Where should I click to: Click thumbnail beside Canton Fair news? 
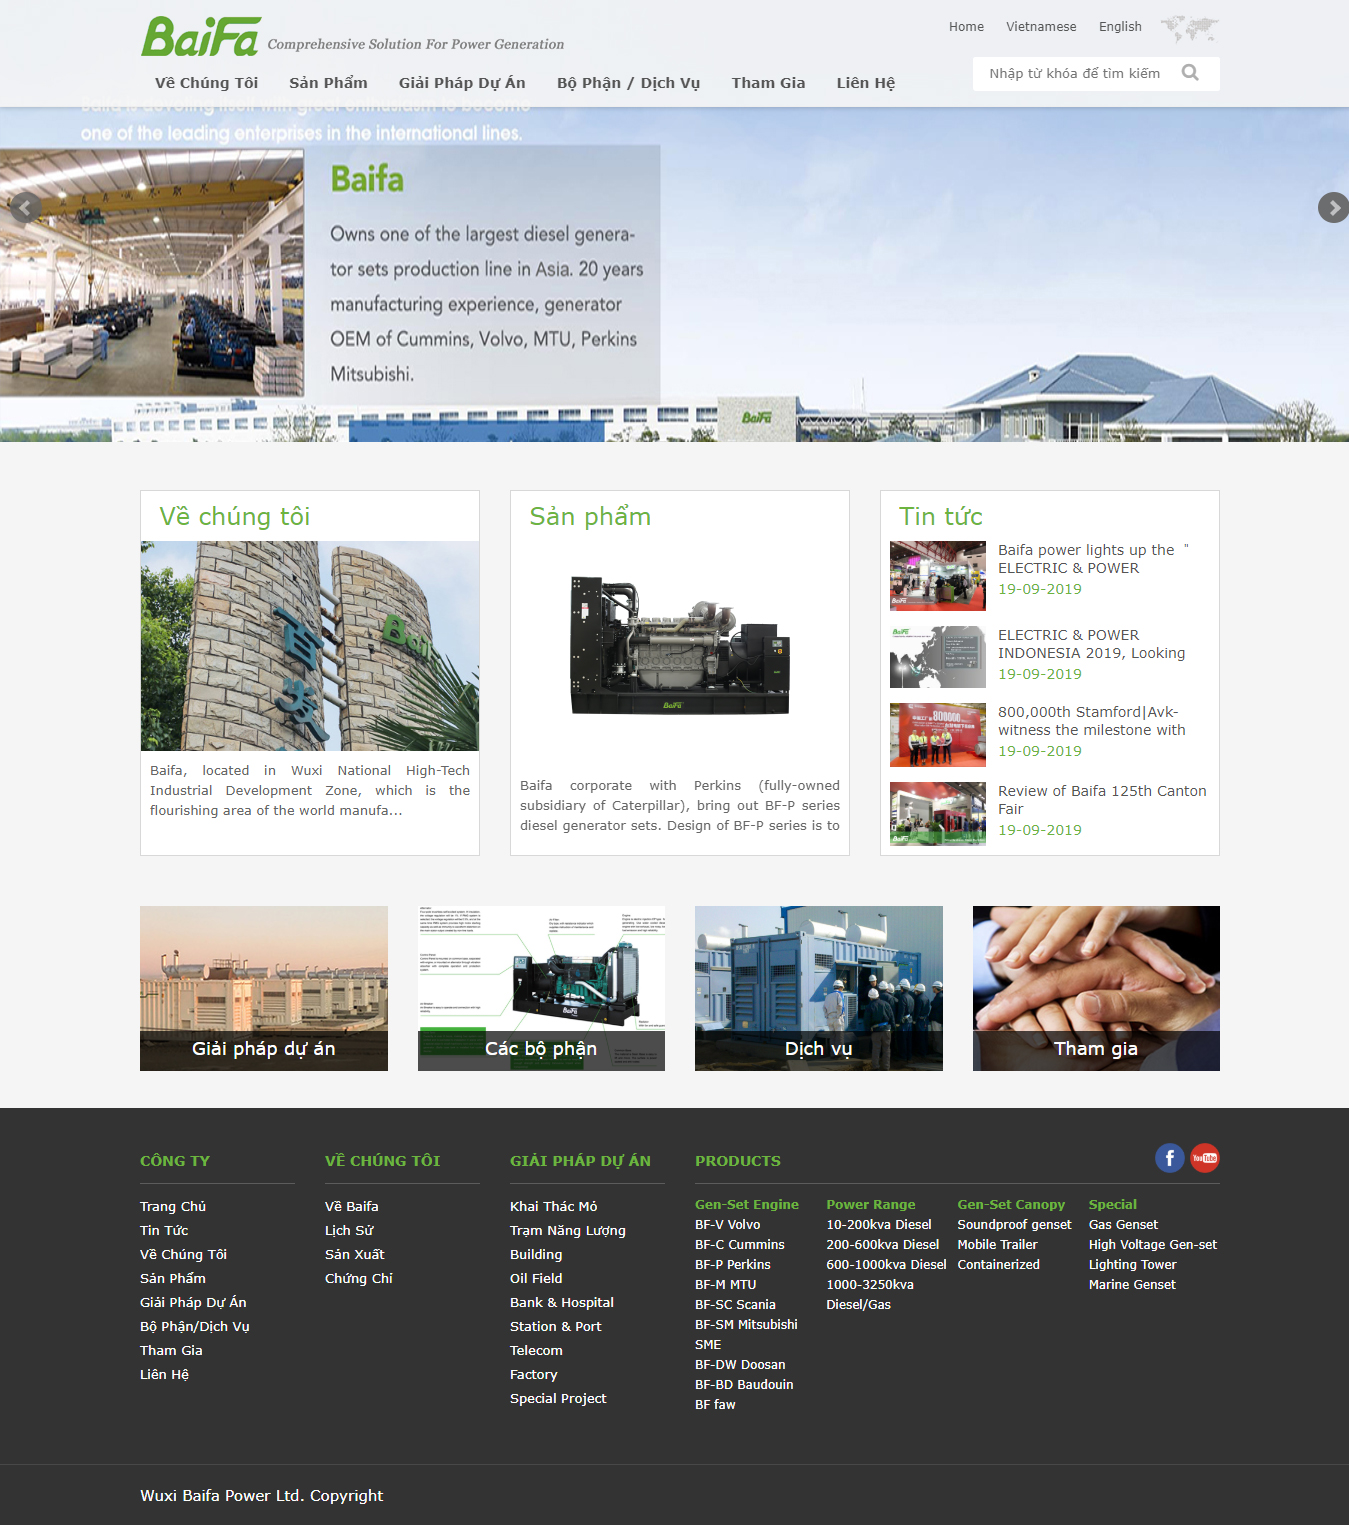(x=938, y=814)
